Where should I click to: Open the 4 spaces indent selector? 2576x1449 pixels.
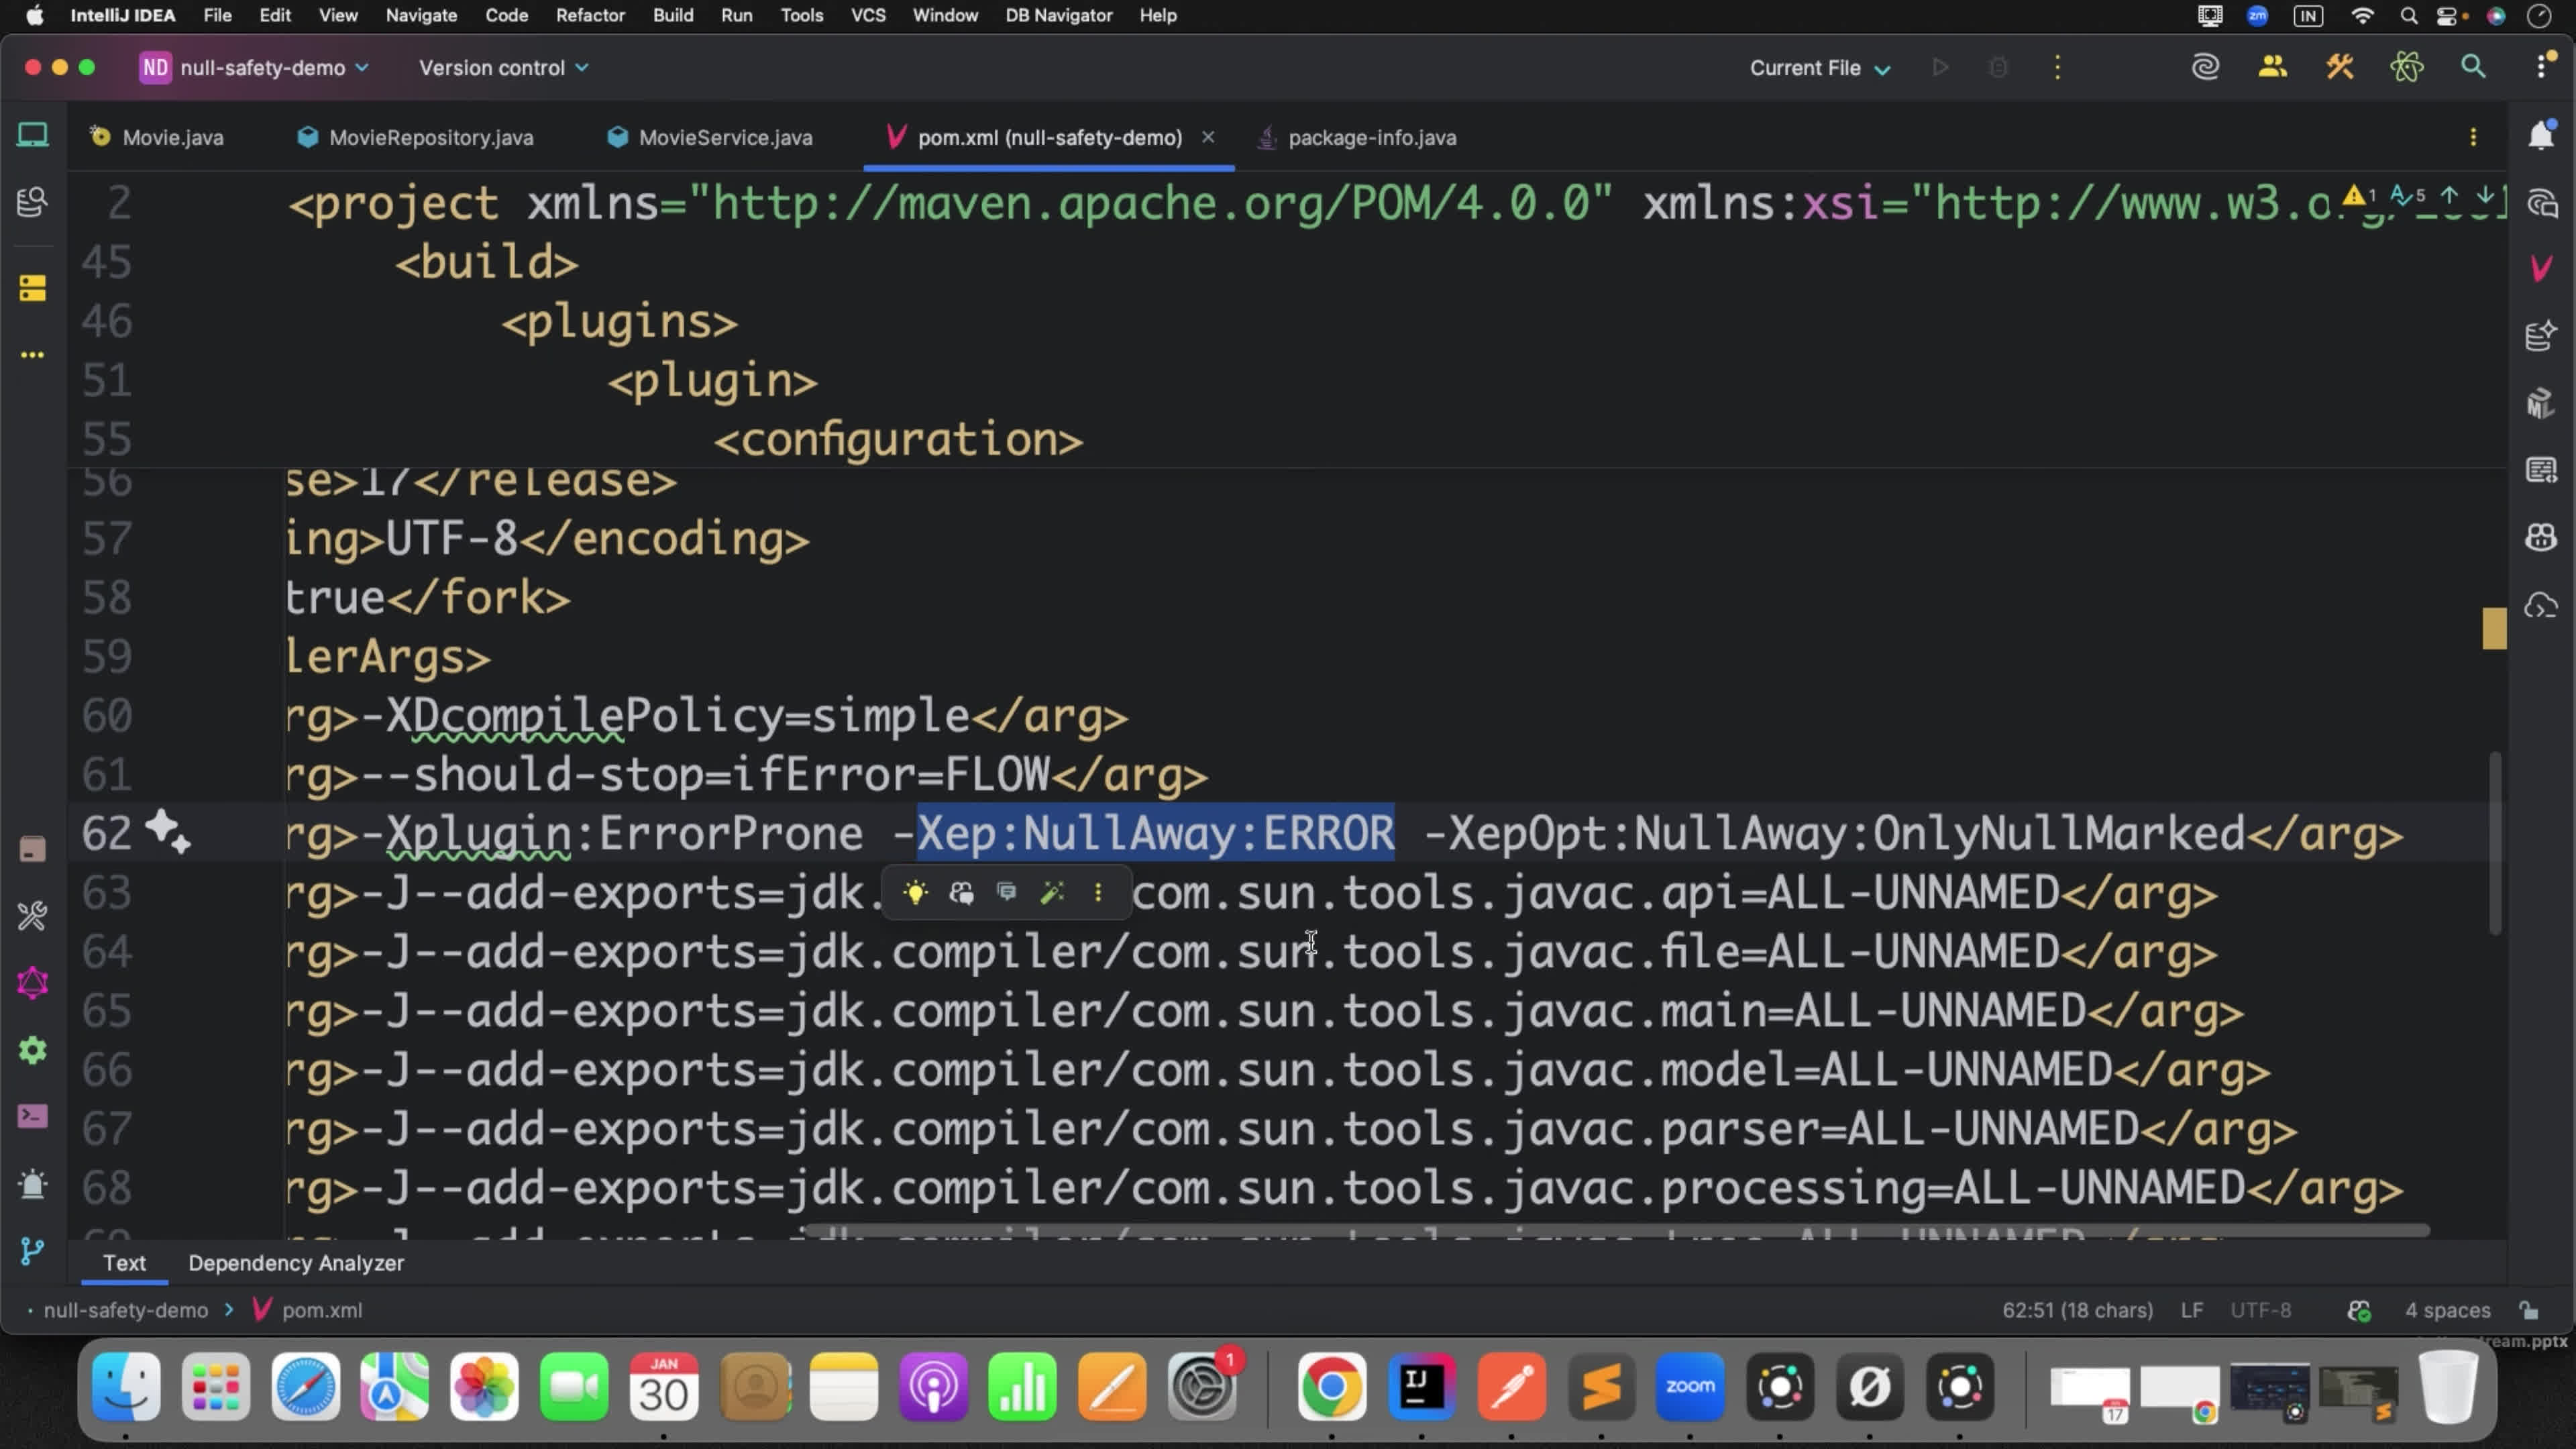pos(2447,1310)
